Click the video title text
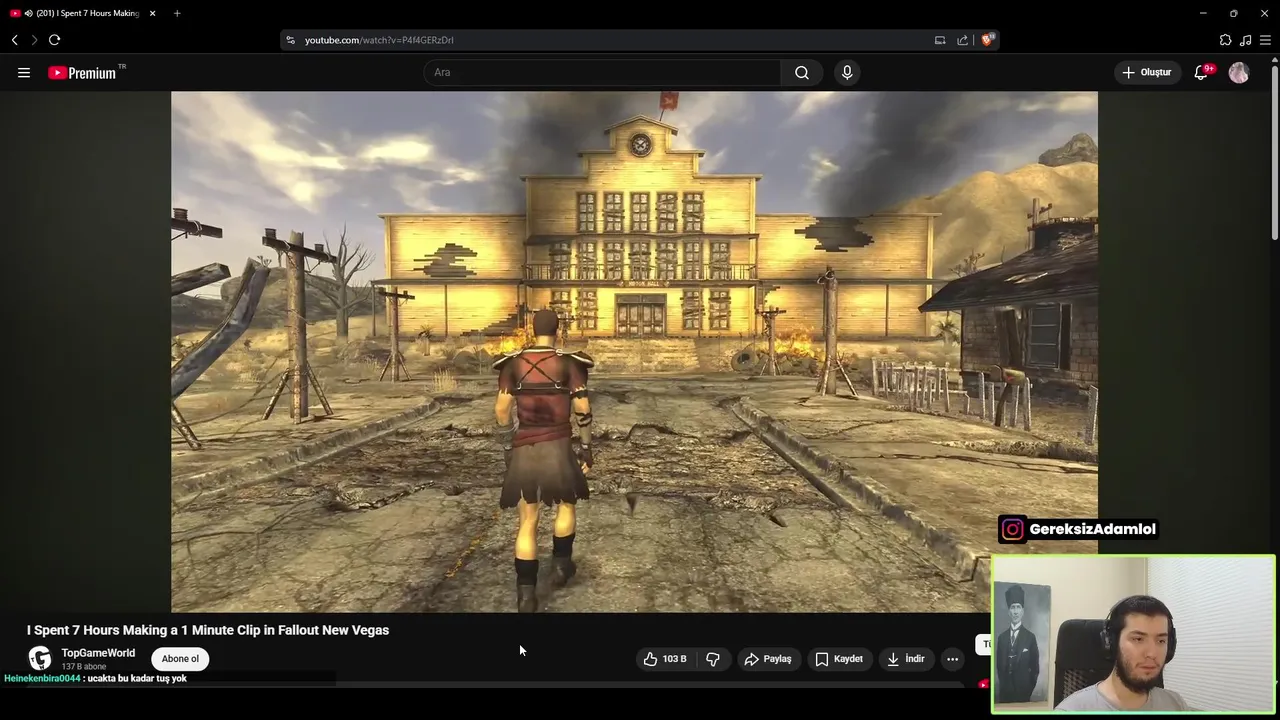Screen dimensions: 1280x720 (208, 630)
